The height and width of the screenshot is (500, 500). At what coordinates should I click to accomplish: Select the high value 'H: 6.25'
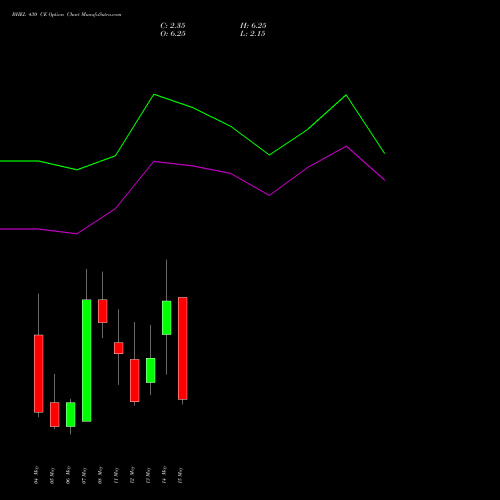click(253, 26)
